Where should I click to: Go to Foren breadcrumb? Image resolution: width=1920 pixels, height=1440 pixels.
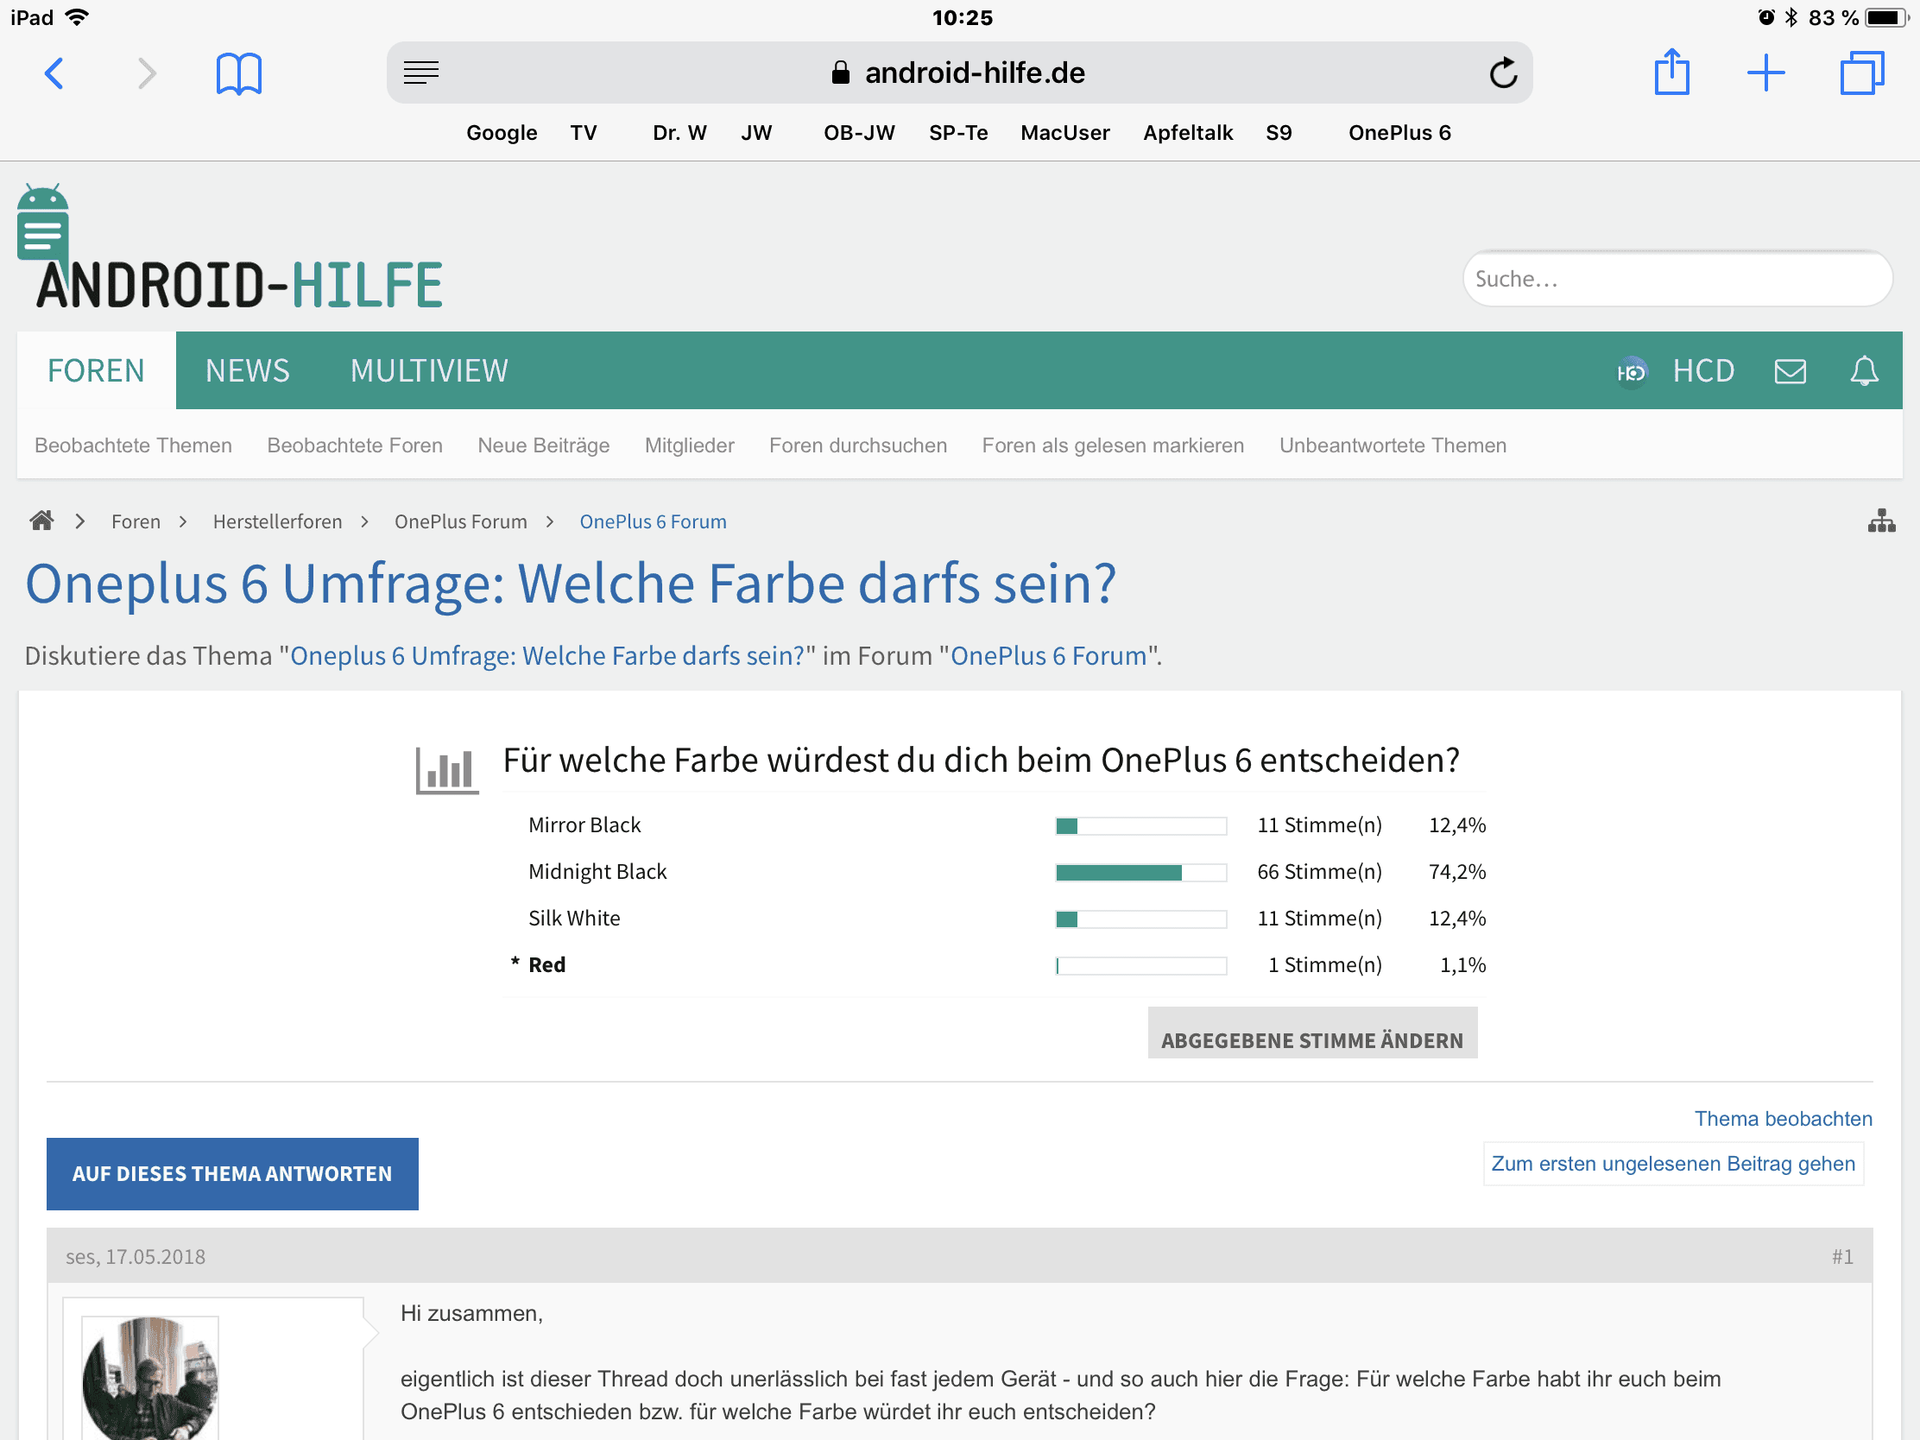pos(136,521)
